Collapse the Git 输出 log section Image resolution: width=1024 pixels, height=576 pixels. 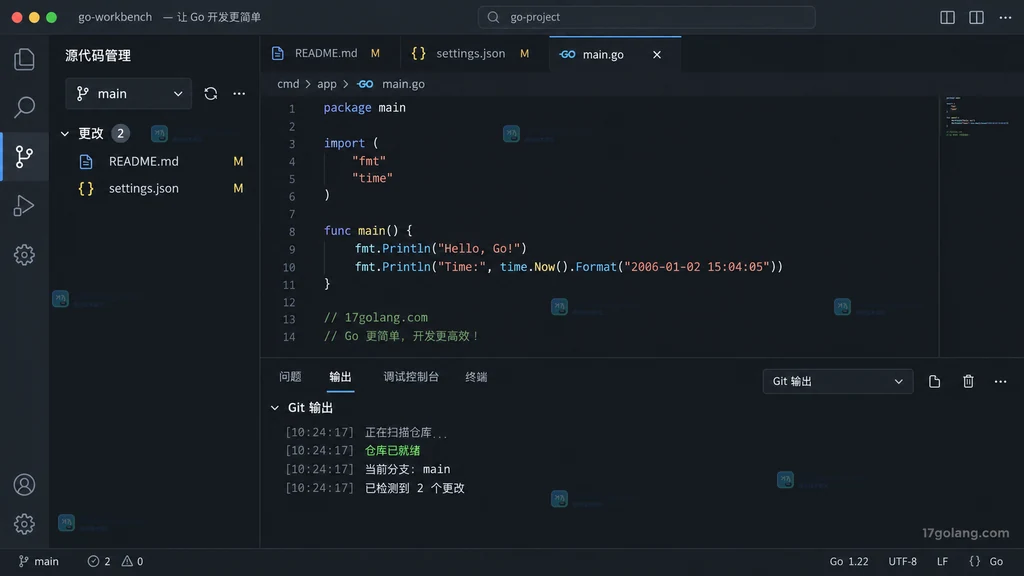coord(275,408)
